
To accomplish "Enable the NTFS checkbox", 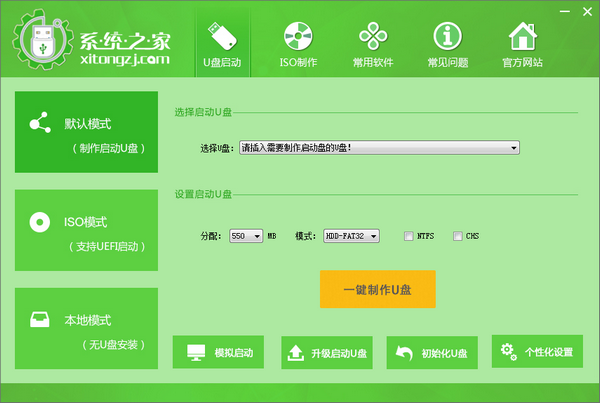I will click(x=408, y=236).
